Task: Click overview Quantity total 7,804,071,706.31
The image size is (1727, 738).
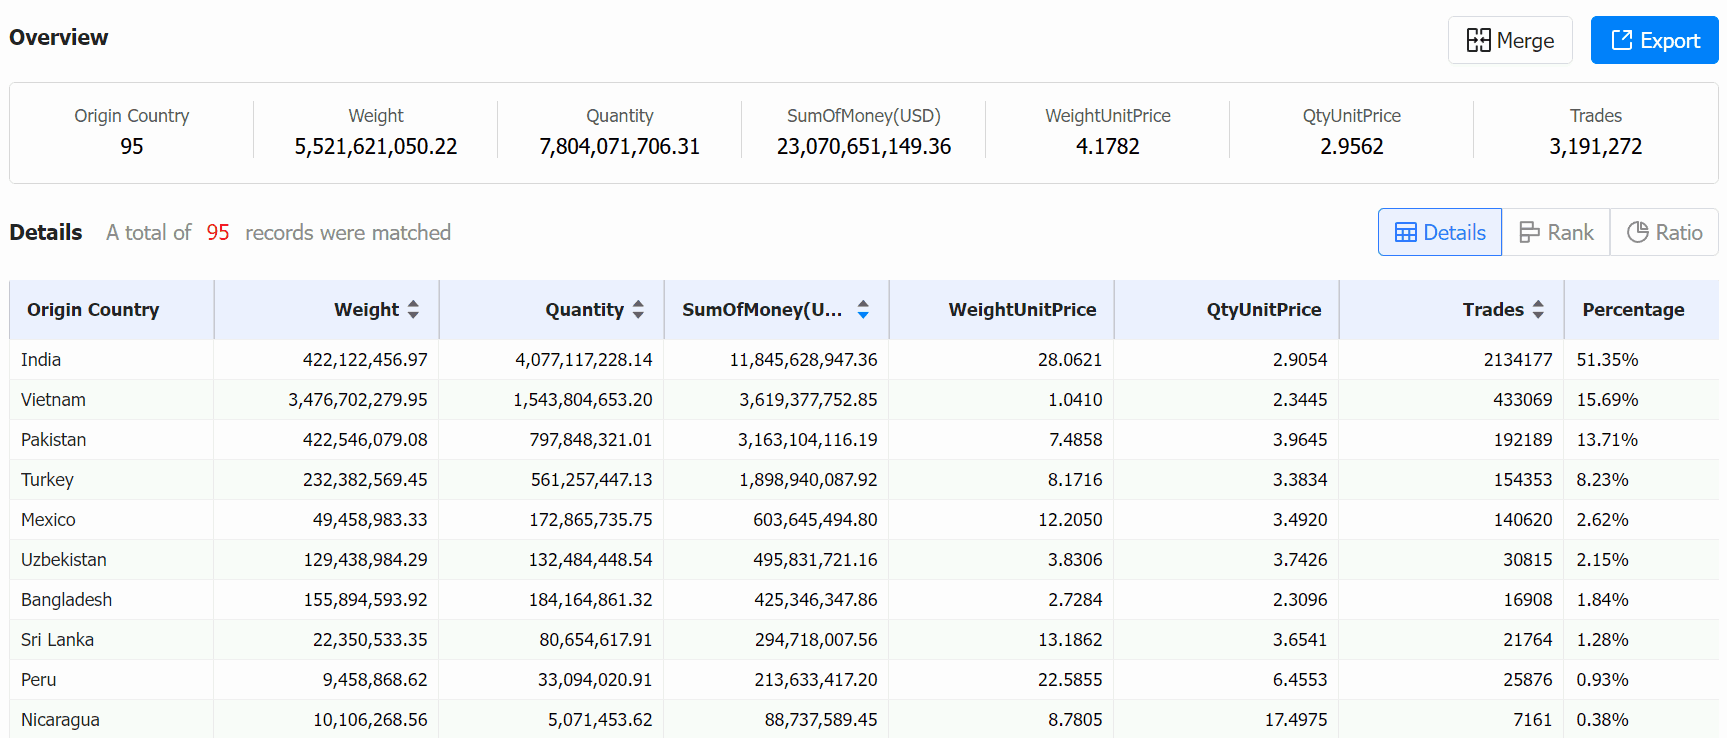Action: pyautogui.click(x=620, y=147)
